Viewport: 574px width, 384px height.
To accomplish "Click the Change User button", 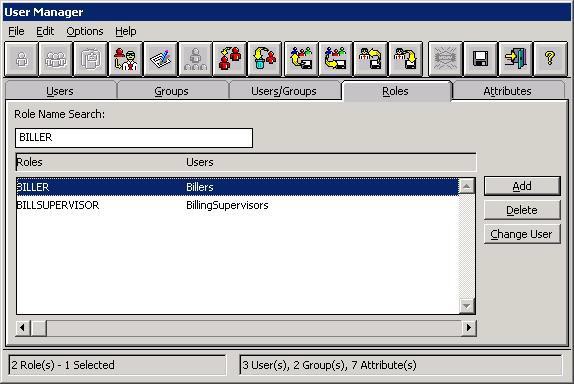I will 522,234.
